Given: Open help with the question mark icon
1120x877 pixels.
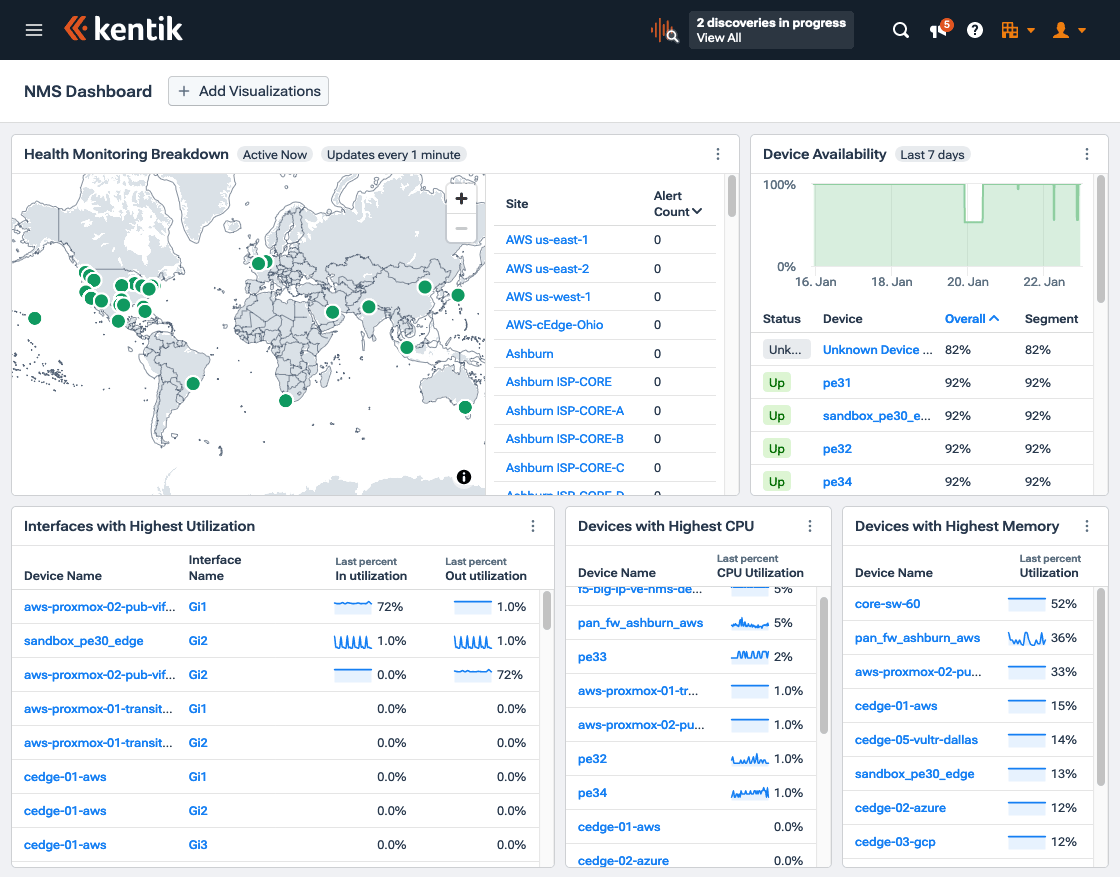Looking at the screenshot, I should point(974,30).
